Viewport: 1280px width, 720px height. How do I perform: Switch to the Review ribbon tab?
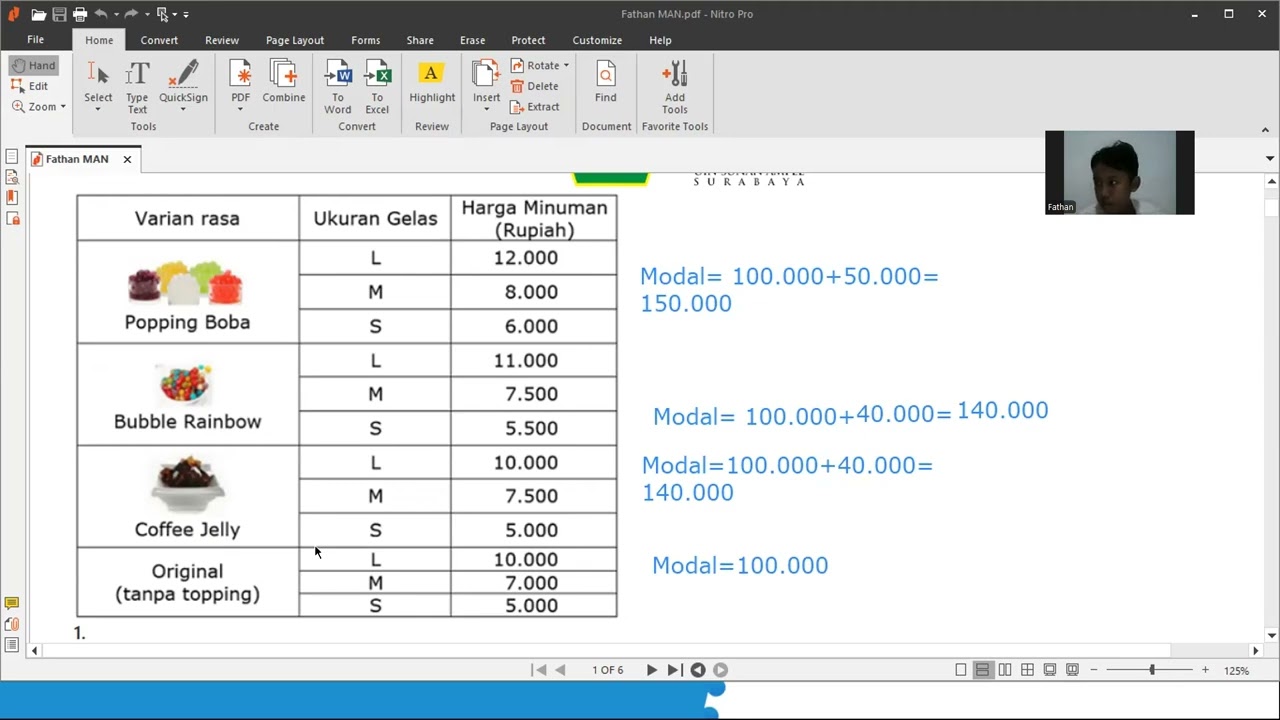[x=222, y=40]
